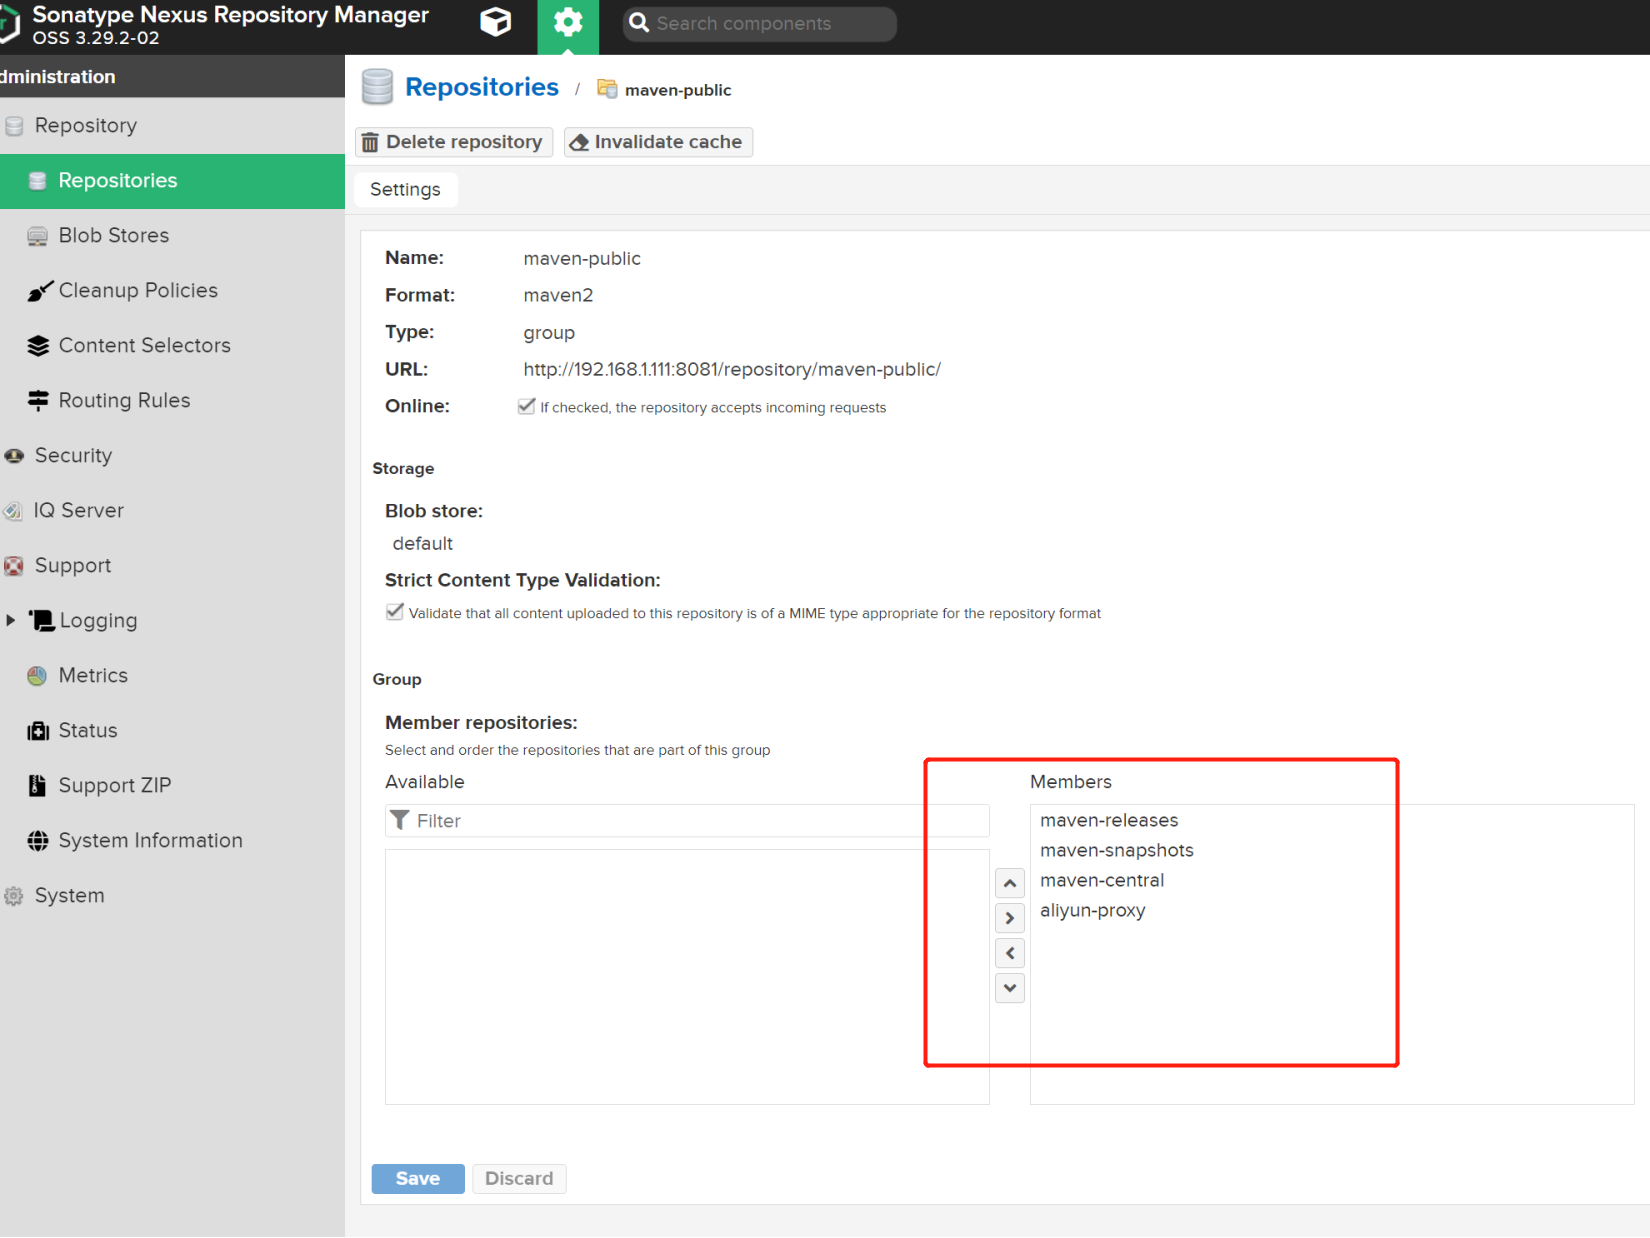The width and height of the screenshot is (1650, 1238).
Task: Click the Invalidate cache button
Action: [658, 142]
